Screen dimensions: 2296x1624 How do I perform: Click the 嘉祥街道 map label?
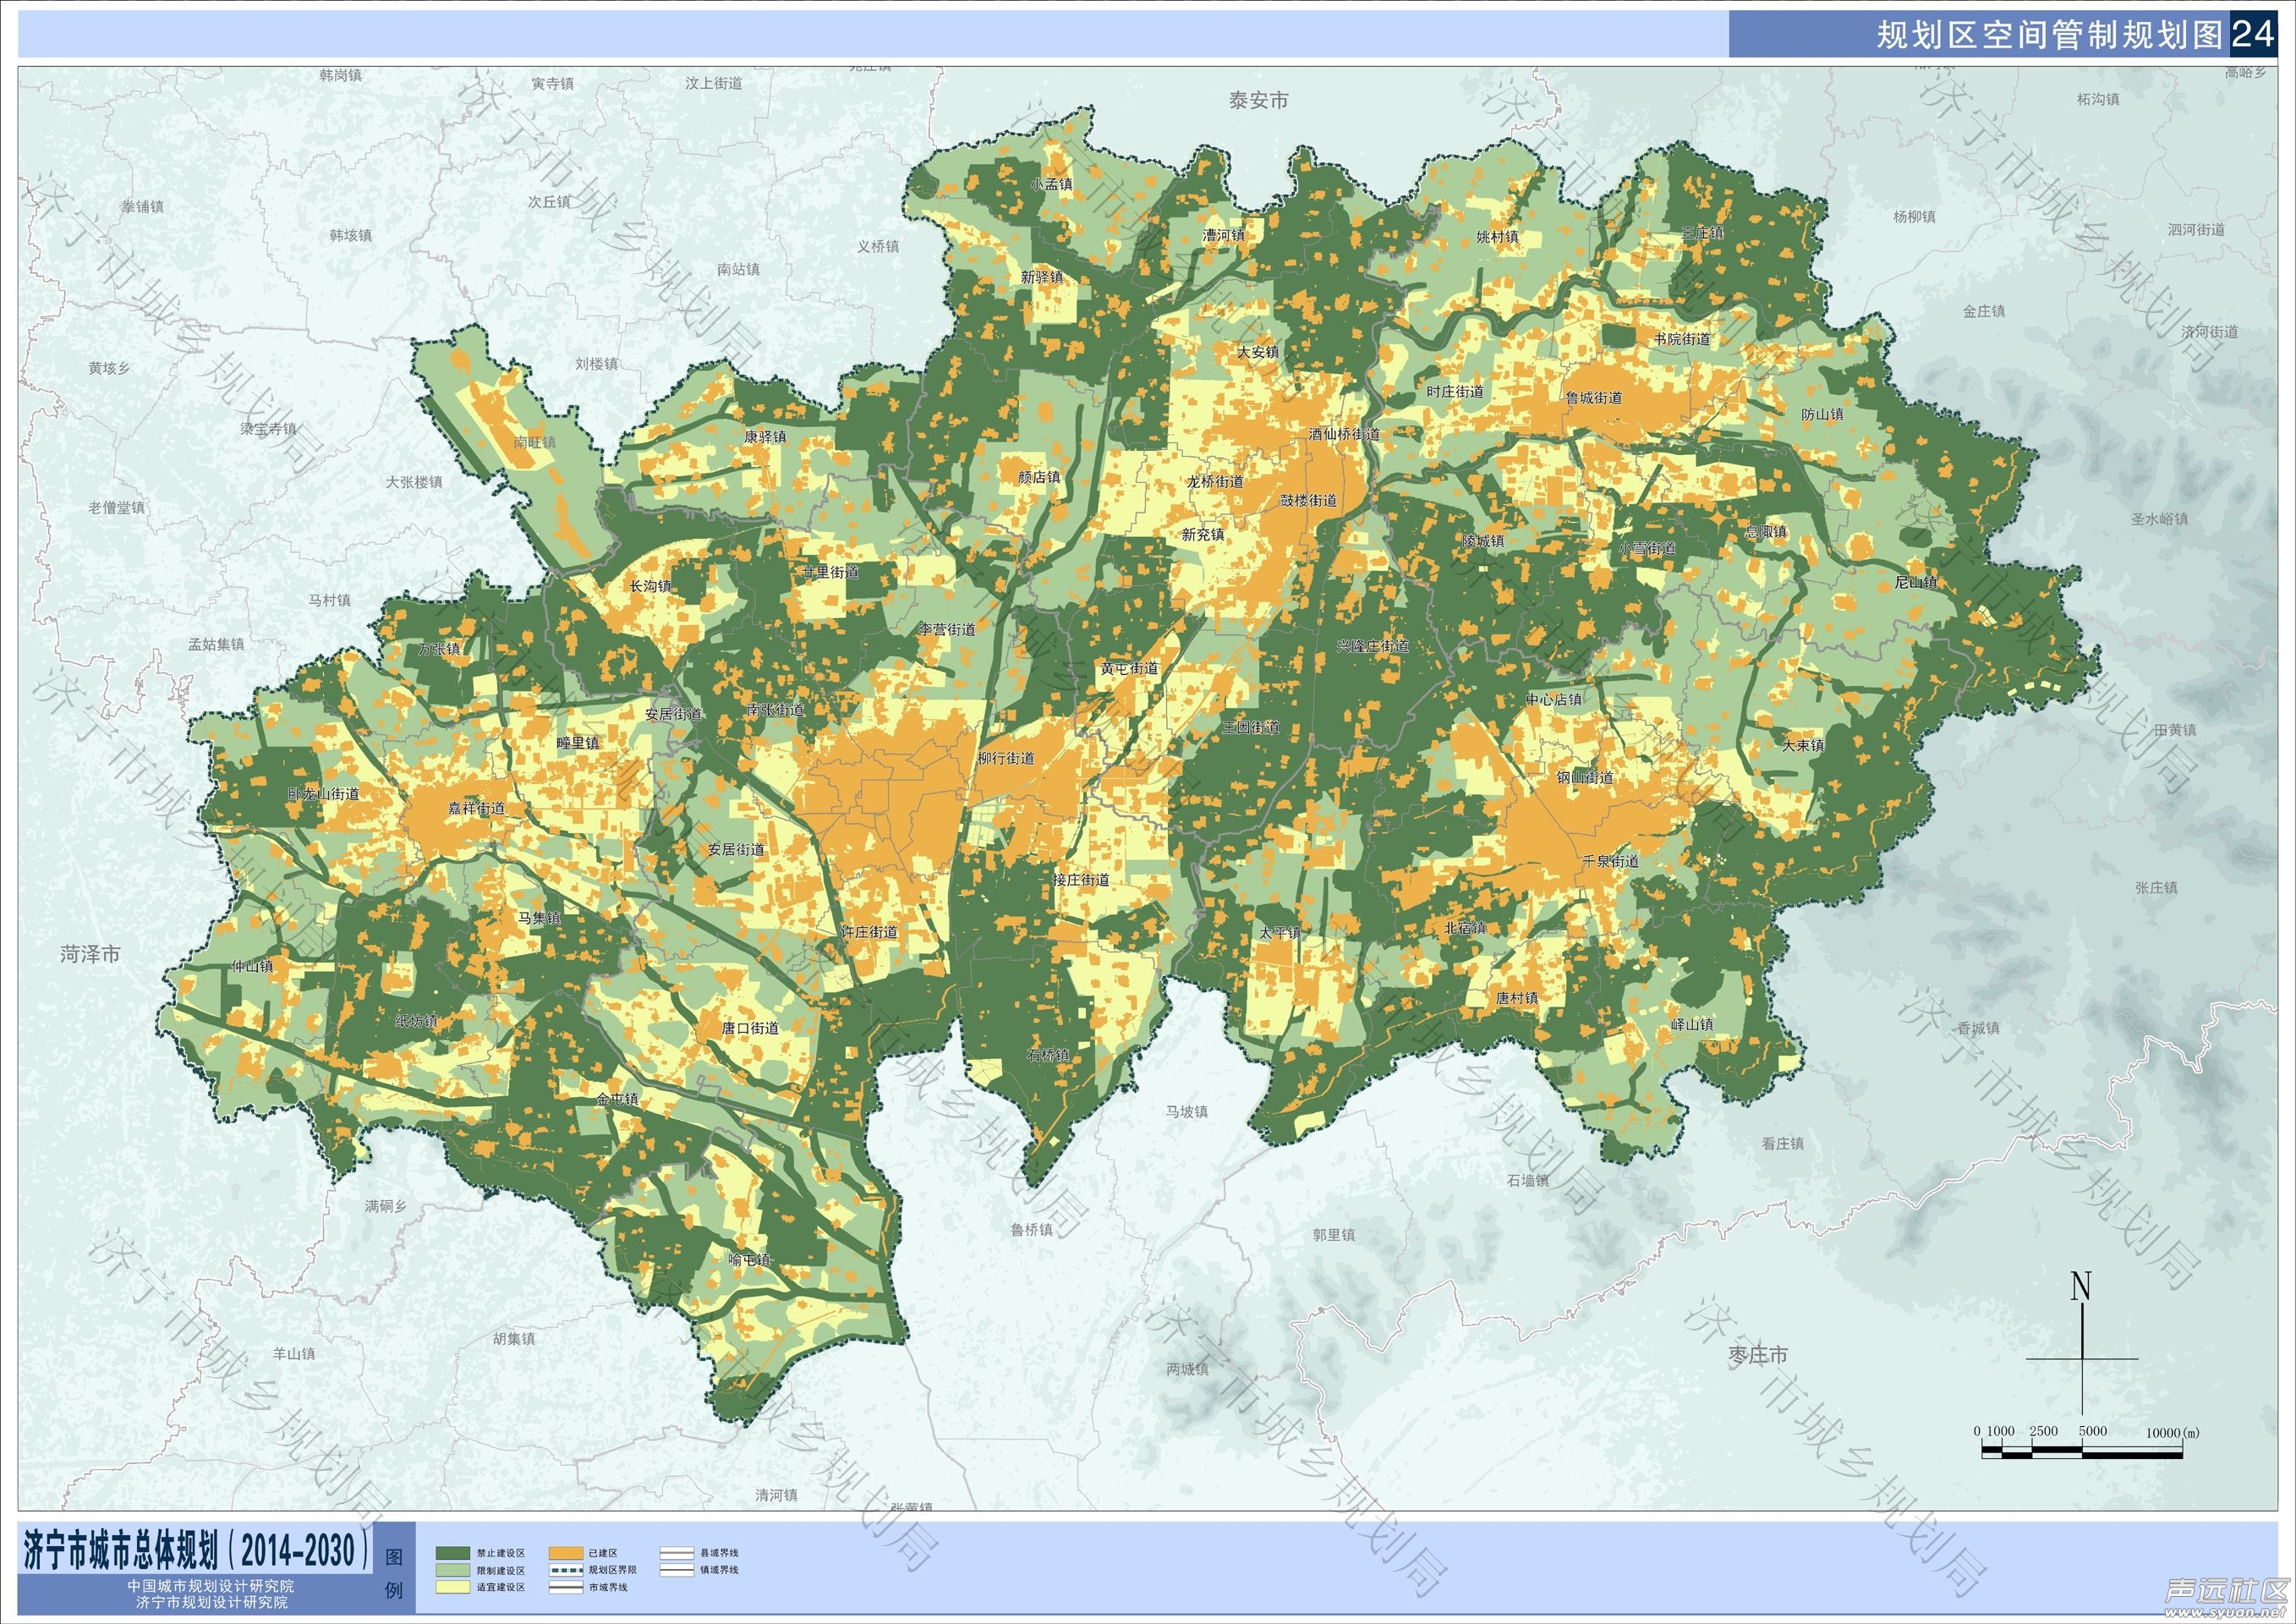pos(476,808)
